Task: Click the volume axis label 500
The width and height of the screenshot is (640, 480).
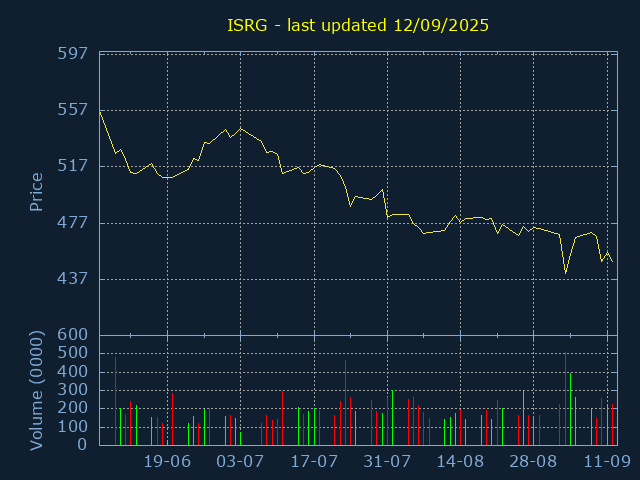Action: [73, 353]
